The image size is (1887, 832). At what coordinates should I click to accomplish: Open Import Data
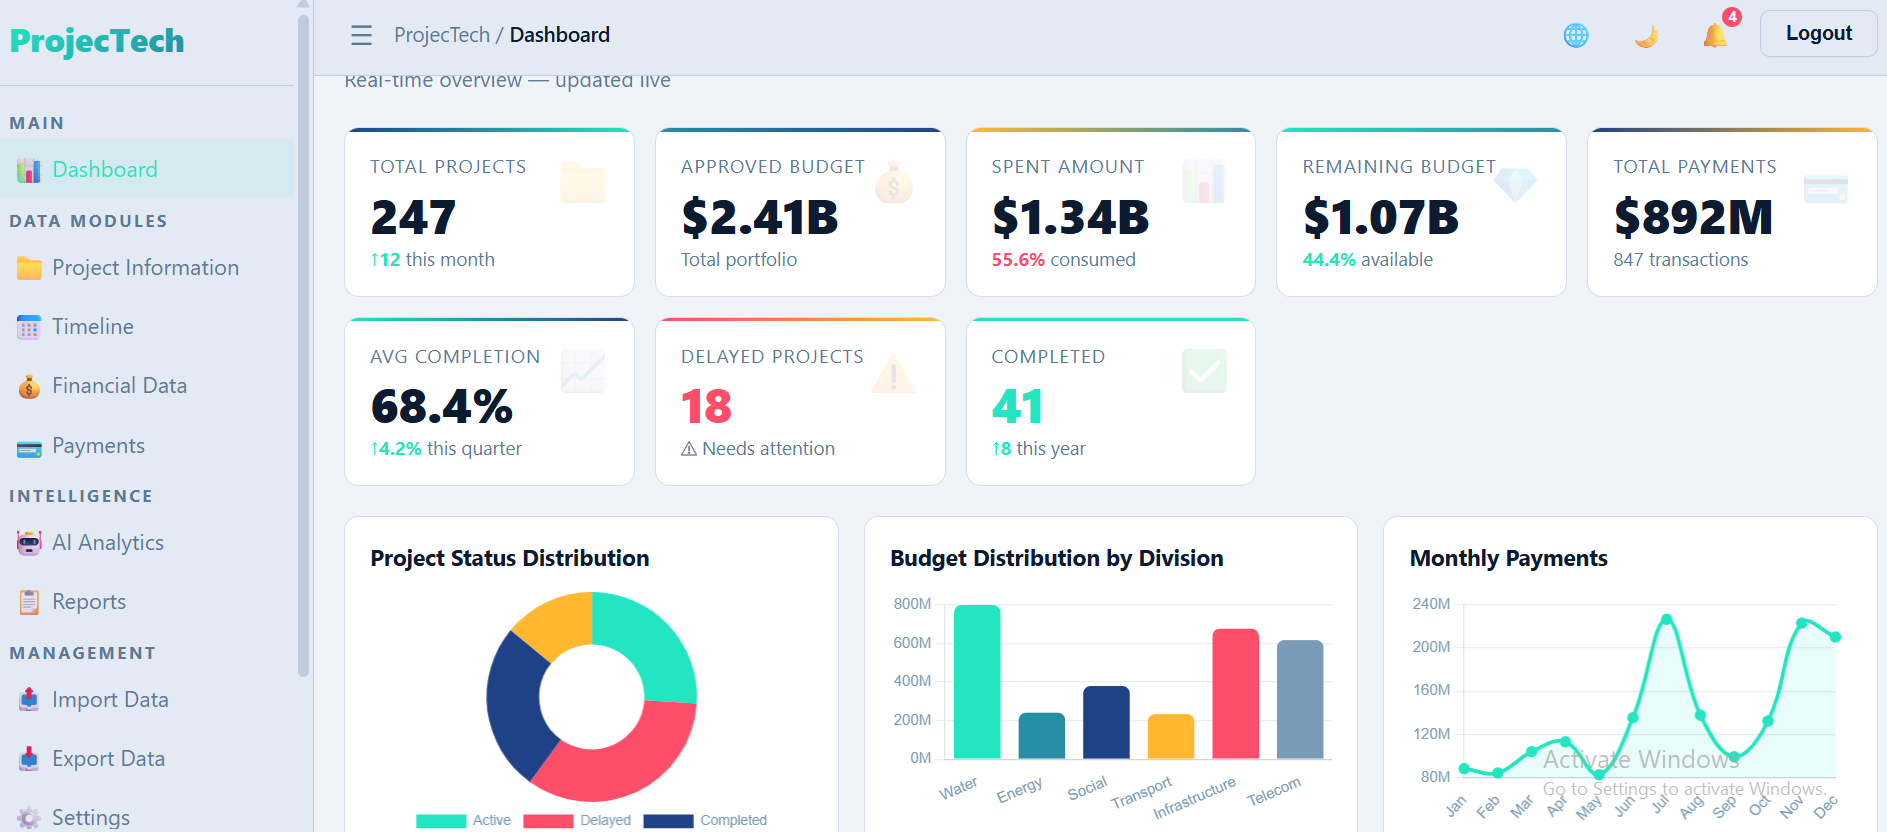[x=147, y=700]
